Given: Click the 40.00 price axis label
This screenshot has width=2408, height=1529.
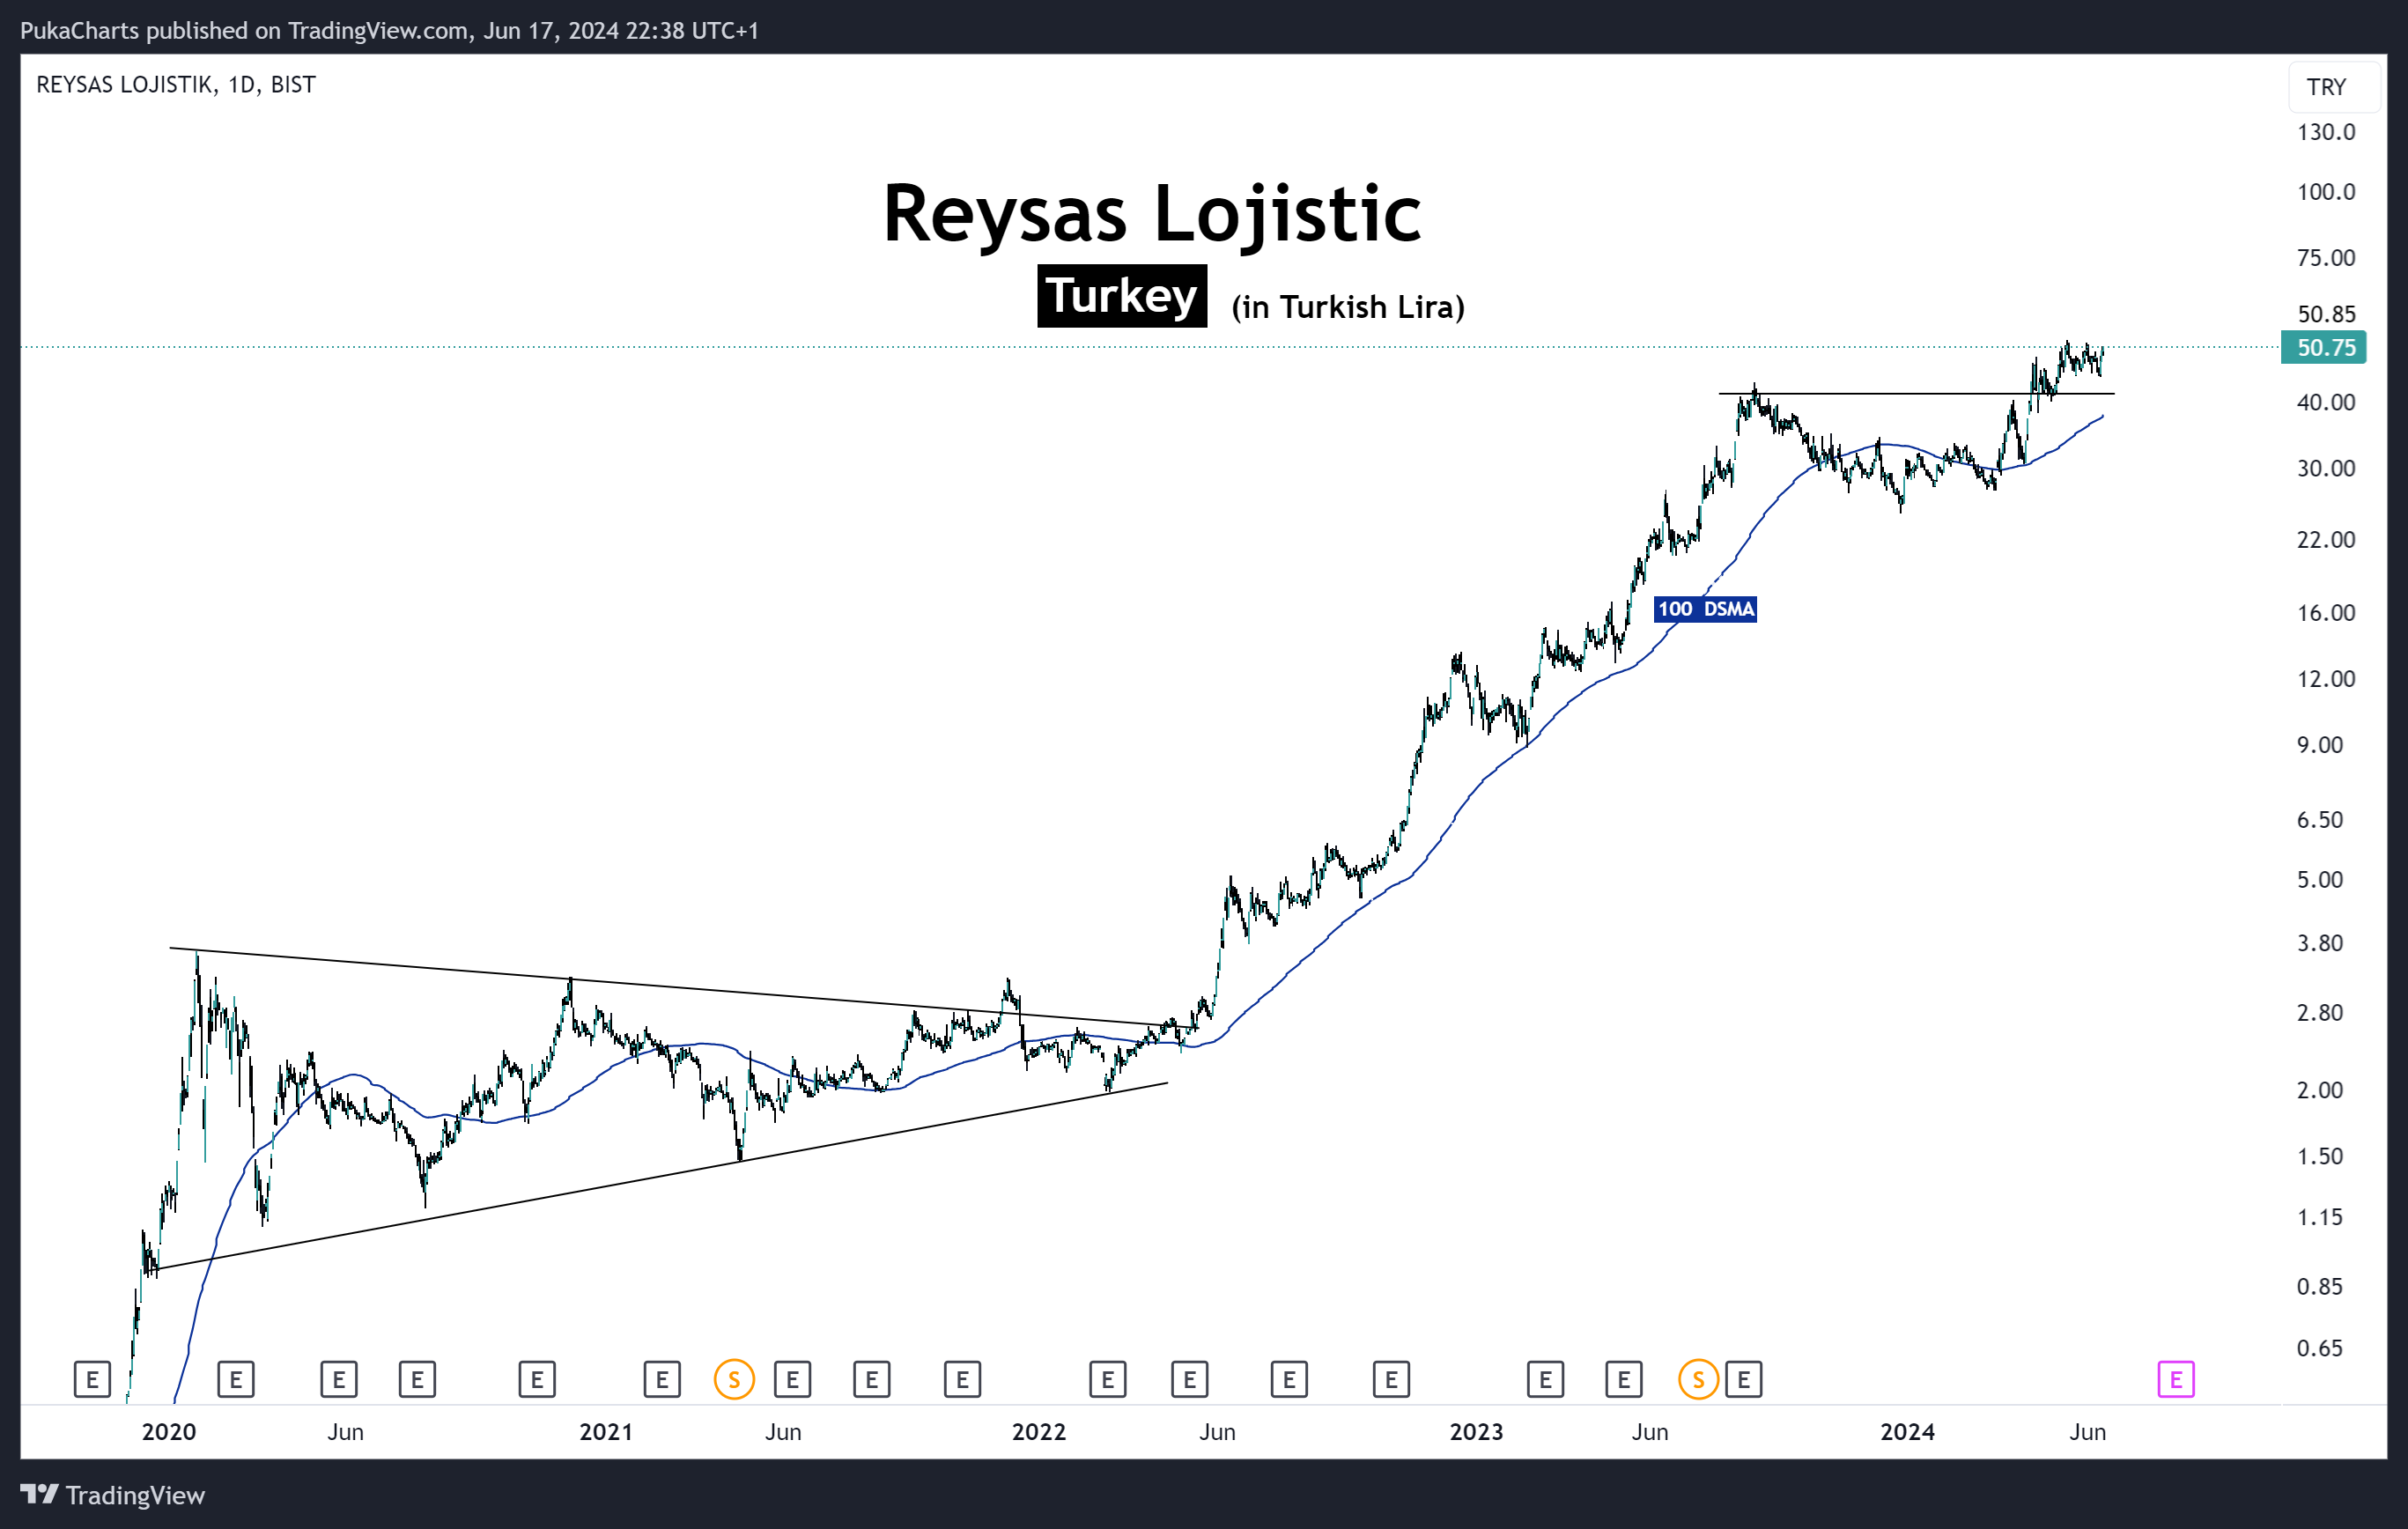Looking at the screenshot, I should coord(2326,402).
